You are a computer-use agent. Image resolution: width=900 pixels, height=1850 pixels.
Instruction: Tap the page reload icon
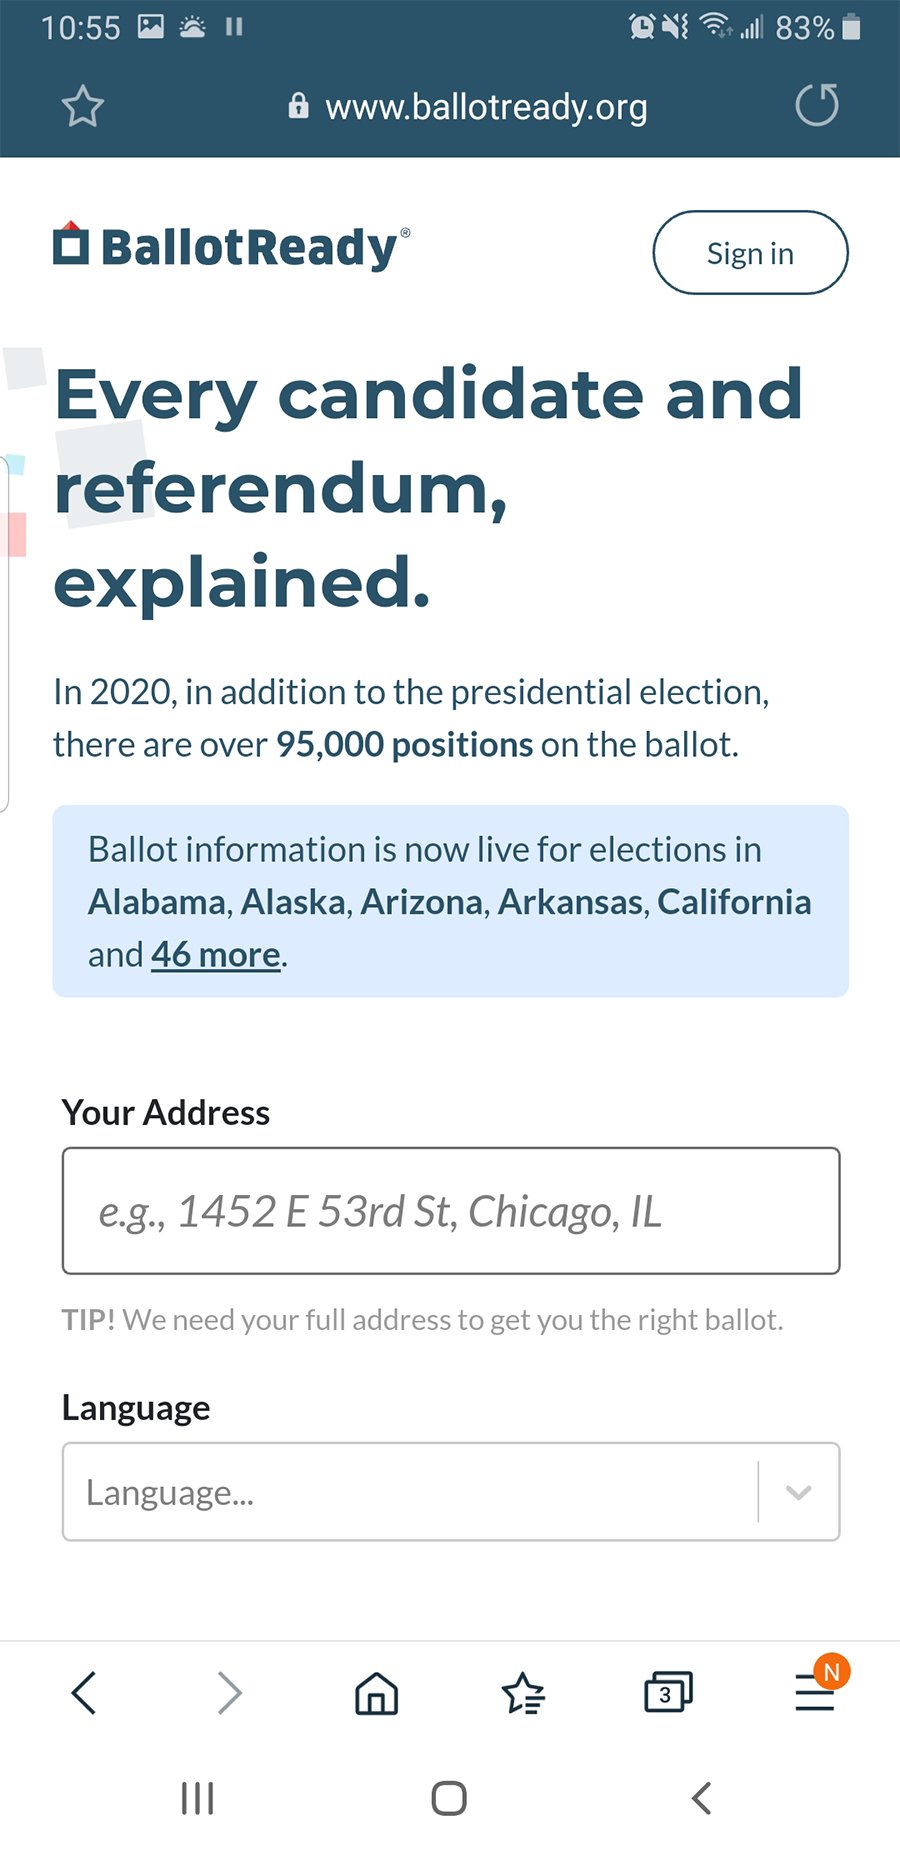pos(817,105)
